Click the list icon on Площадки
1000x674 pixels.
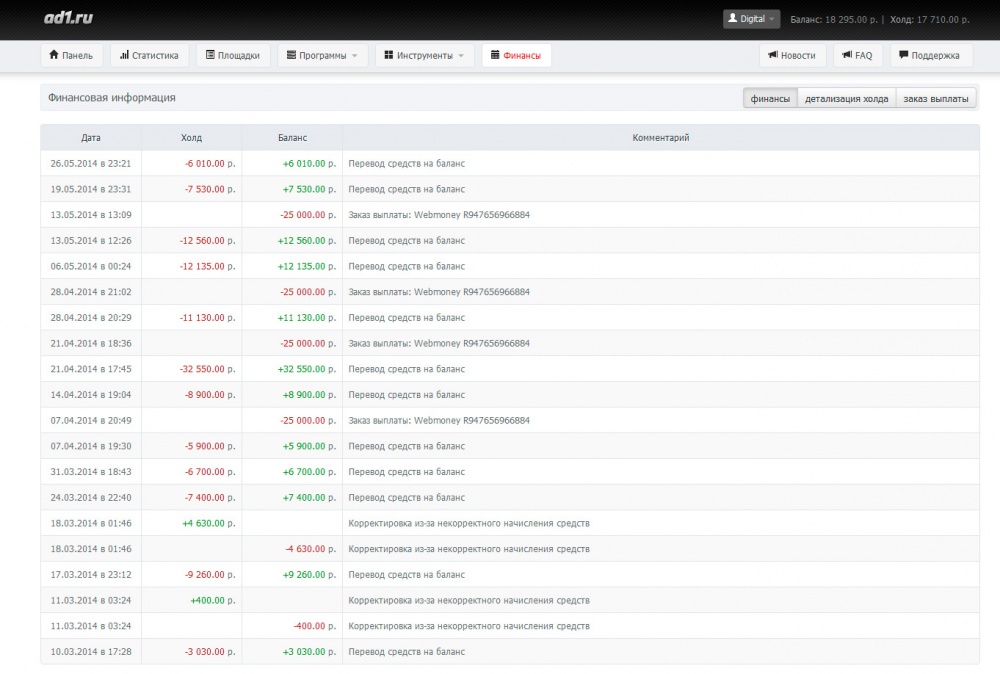pyautogui.click(x=210, y=55)
